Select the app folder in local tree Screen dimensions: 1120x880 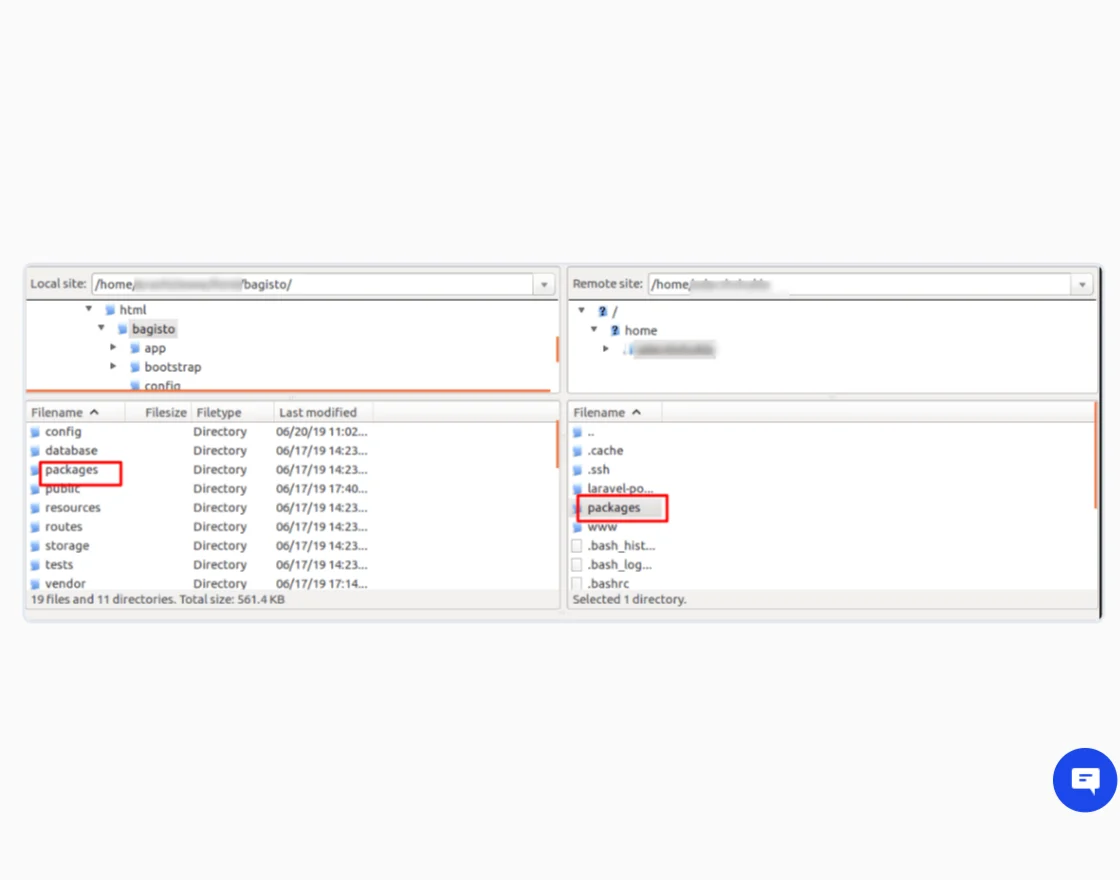[x=155, y=349]
